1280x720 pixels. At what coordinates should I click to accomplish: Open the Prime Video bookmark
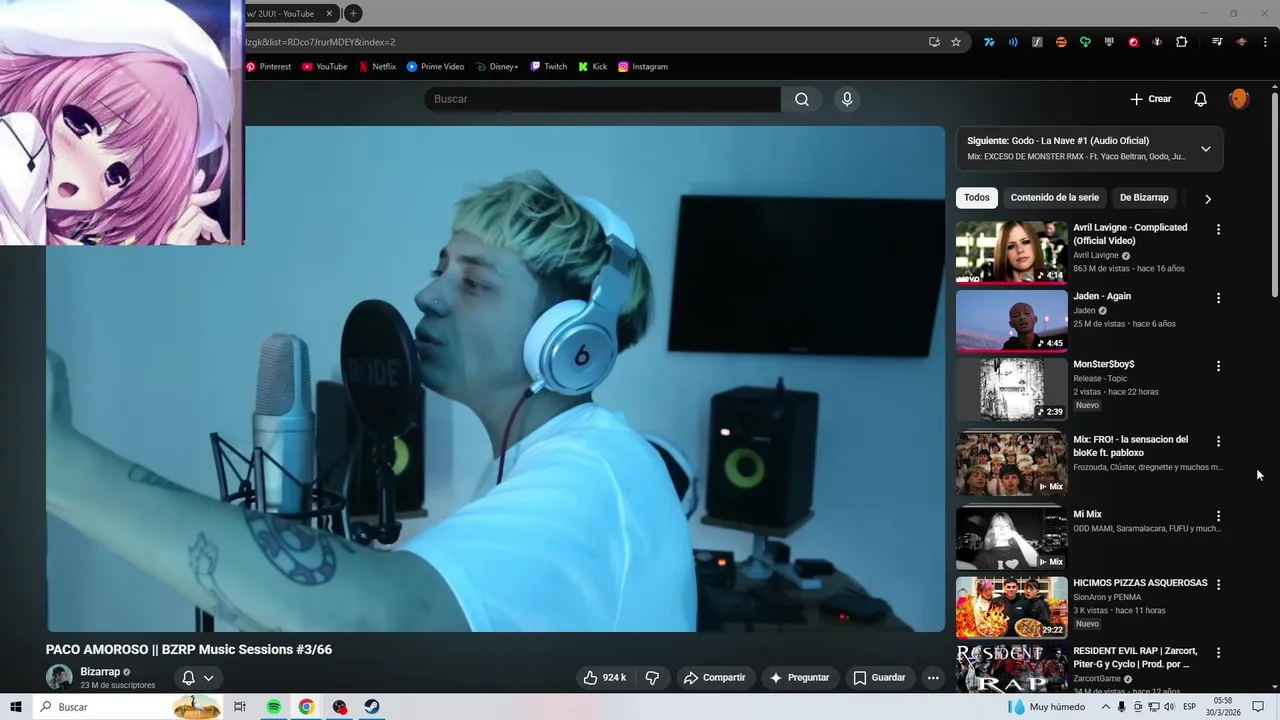(435, 67)
